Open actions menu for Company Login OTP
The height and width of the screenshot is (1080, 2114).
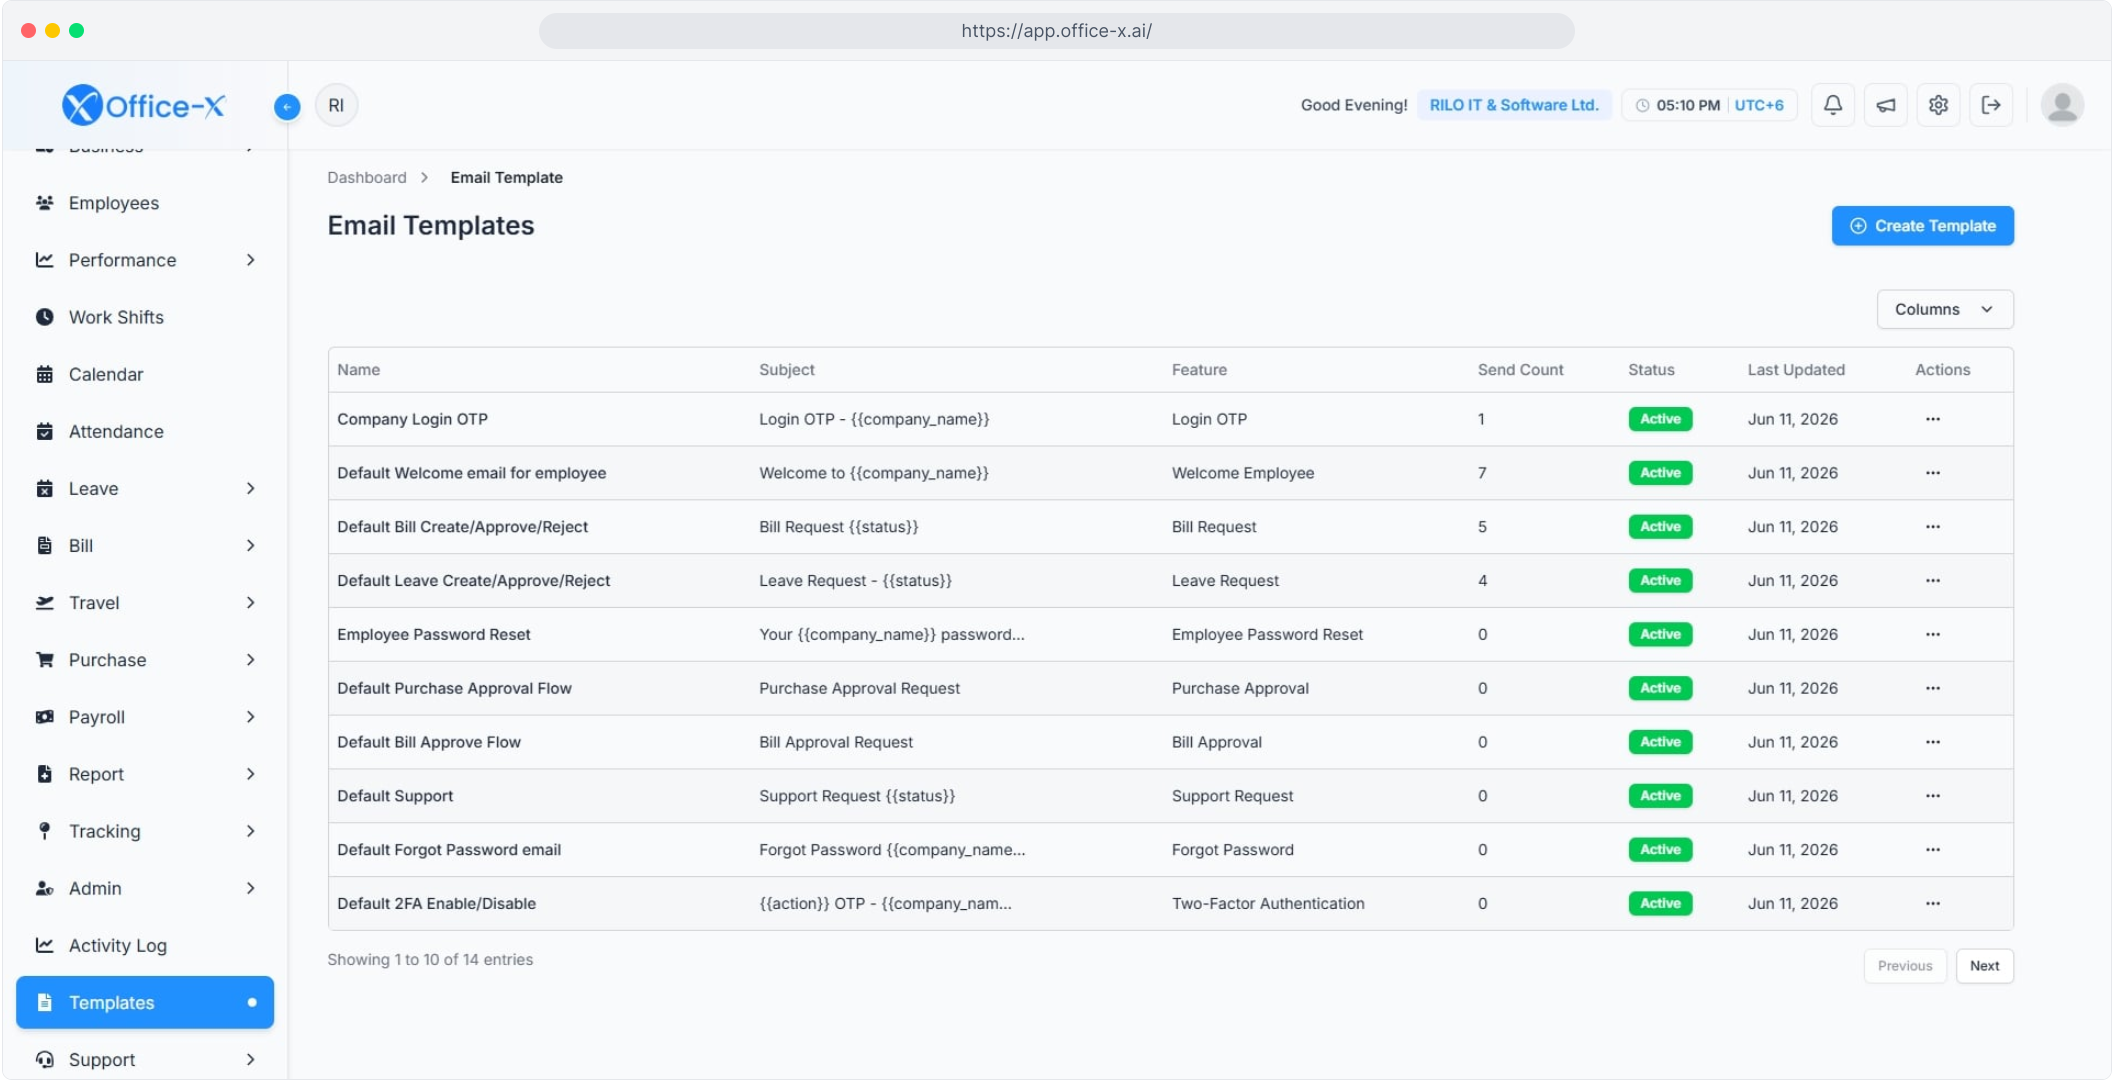point(1932,419)
